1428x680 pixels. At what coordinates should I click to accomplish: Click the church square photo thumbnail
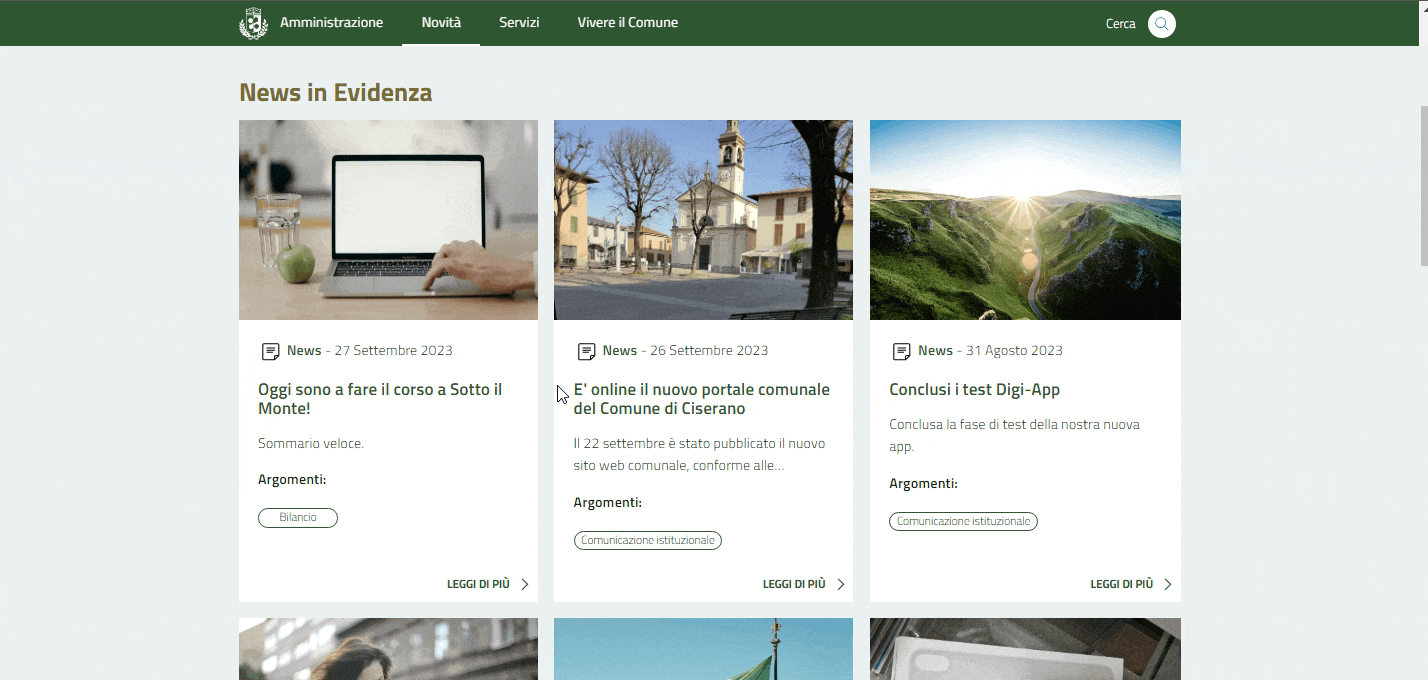703,220
